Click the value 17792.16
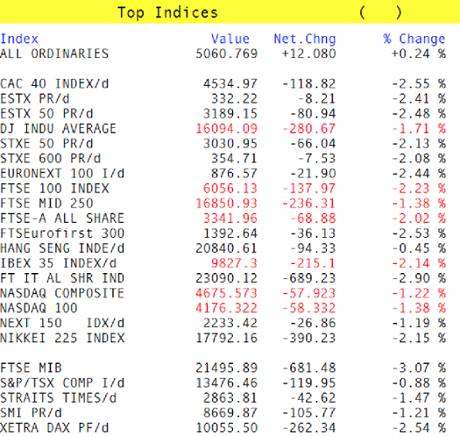The width and height of the screenshot is (460, 437). pyautogui.click(x=227, y=338)
